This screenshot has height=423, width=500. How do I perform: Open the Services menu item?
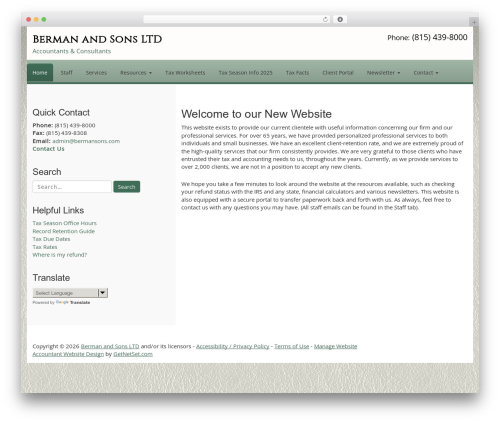(96, 73)
